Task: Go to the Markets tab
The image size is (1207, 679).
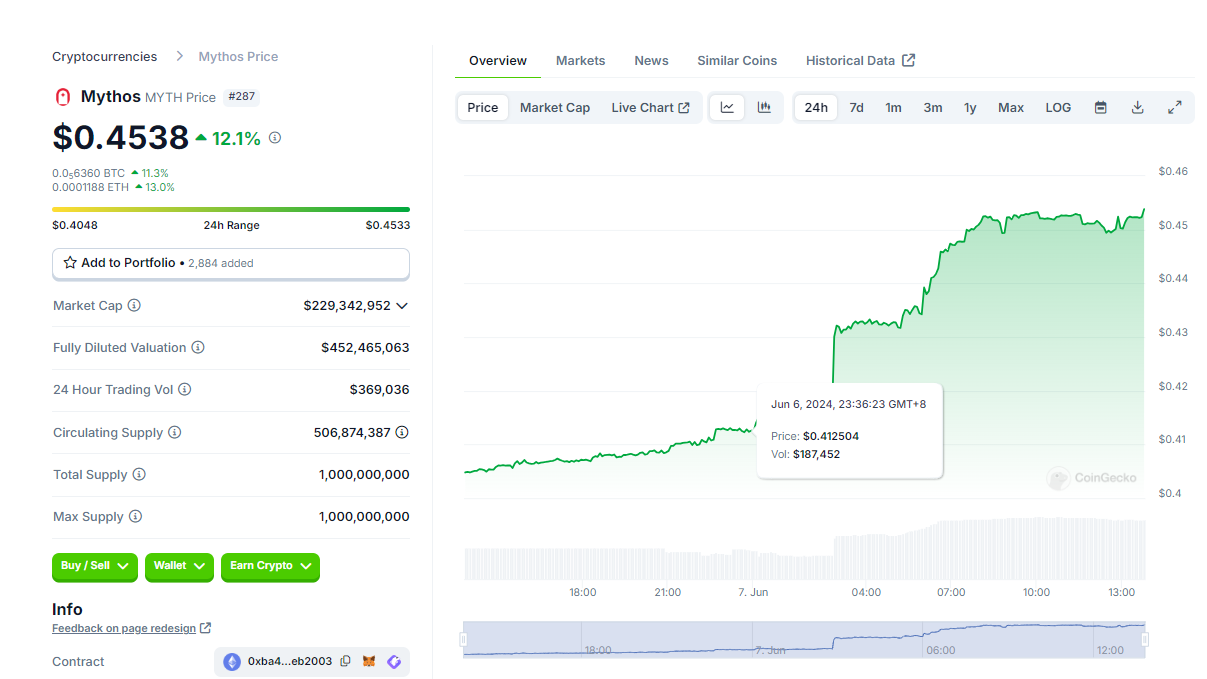Action: [580, 61]
